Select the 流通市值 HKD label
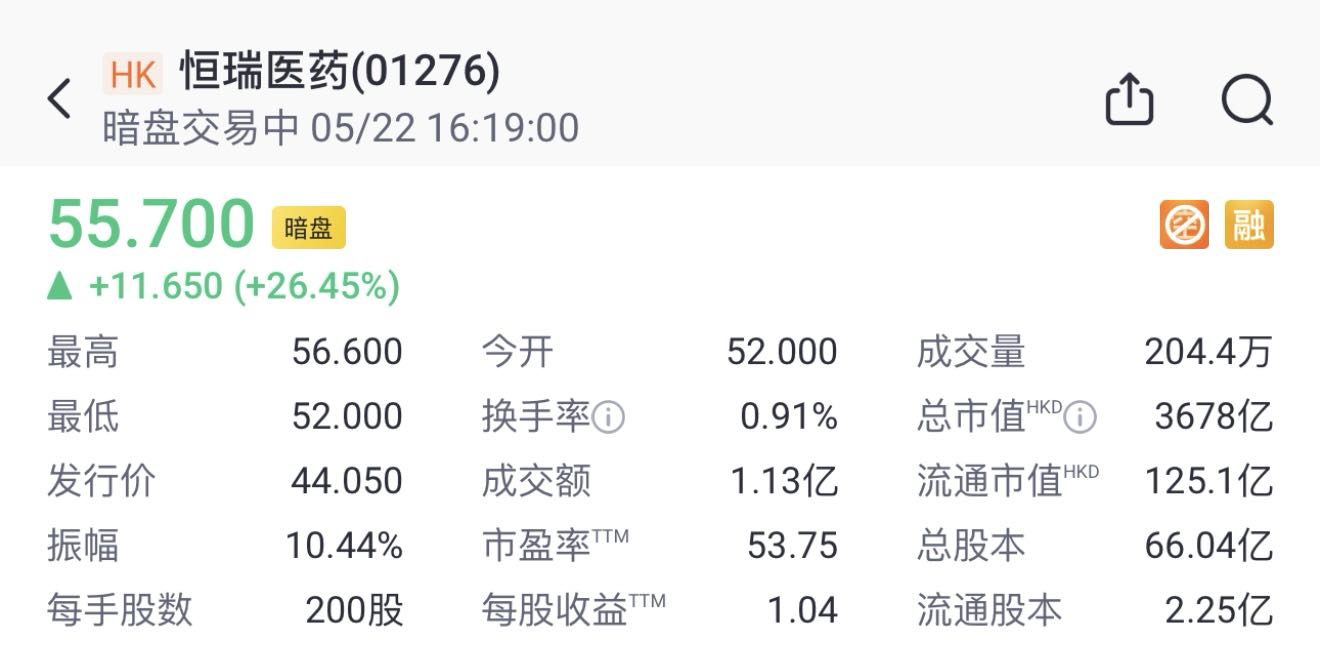Viewport: 1320px width, 660px height. pos(1008,481)
